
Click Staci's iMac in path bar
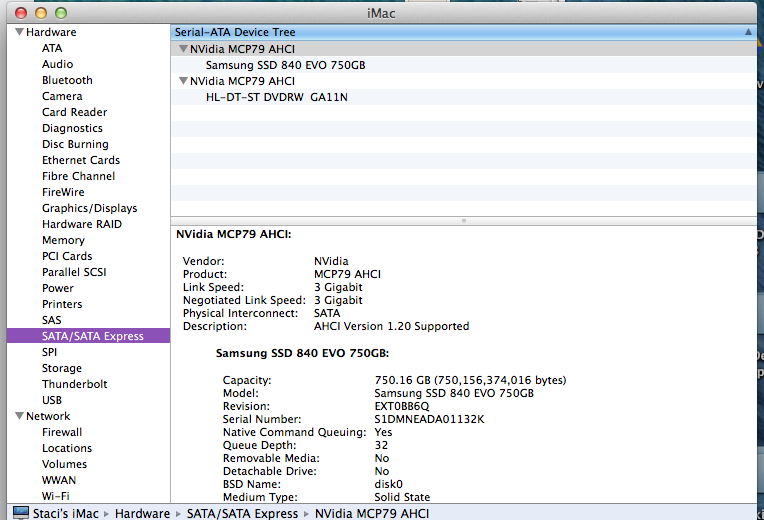click(x=65, y=514)
